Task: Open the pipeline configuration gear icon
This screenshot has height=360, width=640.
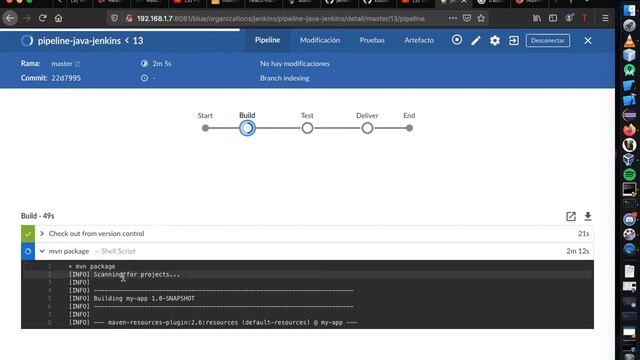Action: point(495,40)
